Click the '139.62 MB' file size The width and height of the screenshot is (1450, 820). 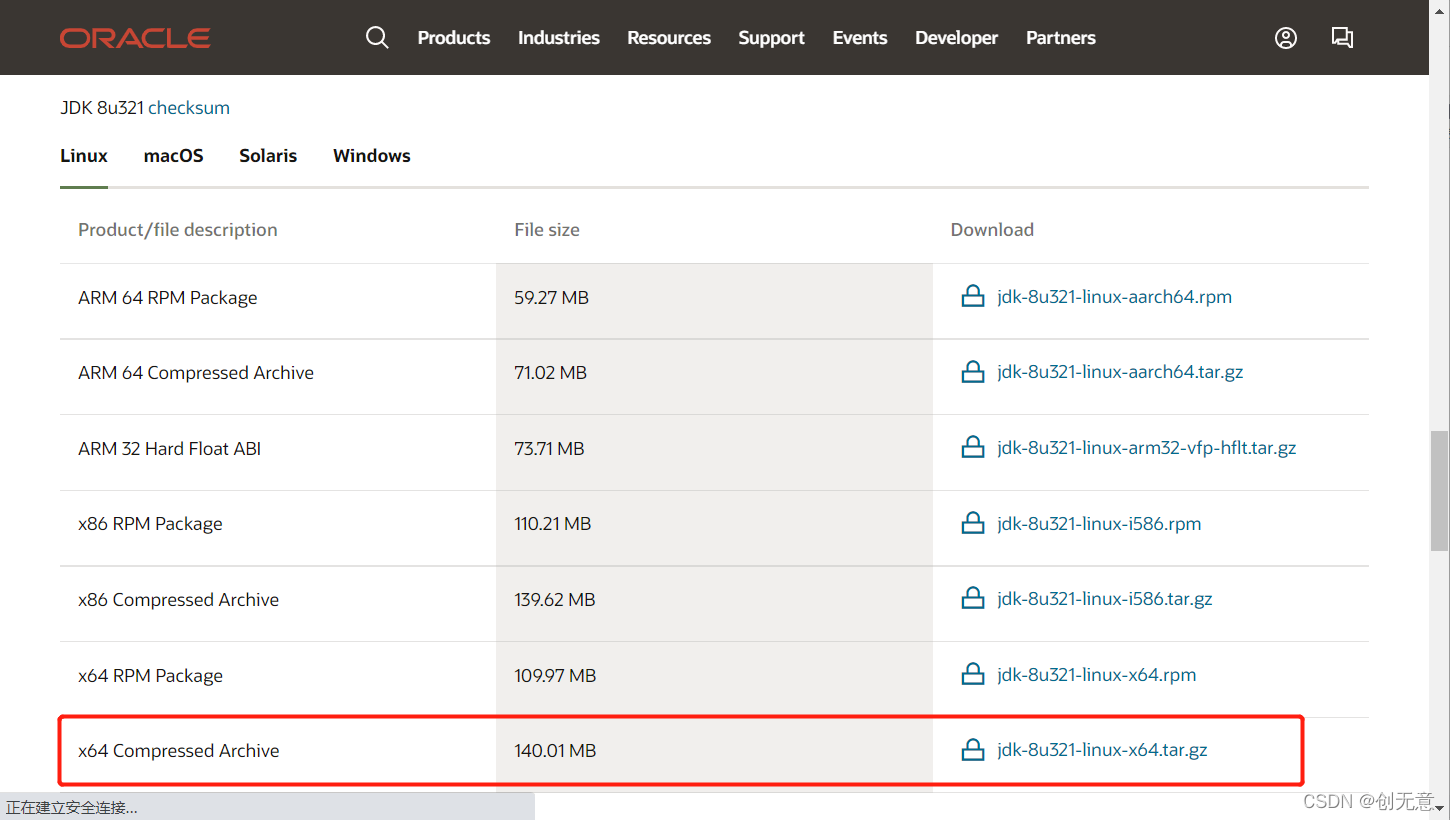point(555,600)
